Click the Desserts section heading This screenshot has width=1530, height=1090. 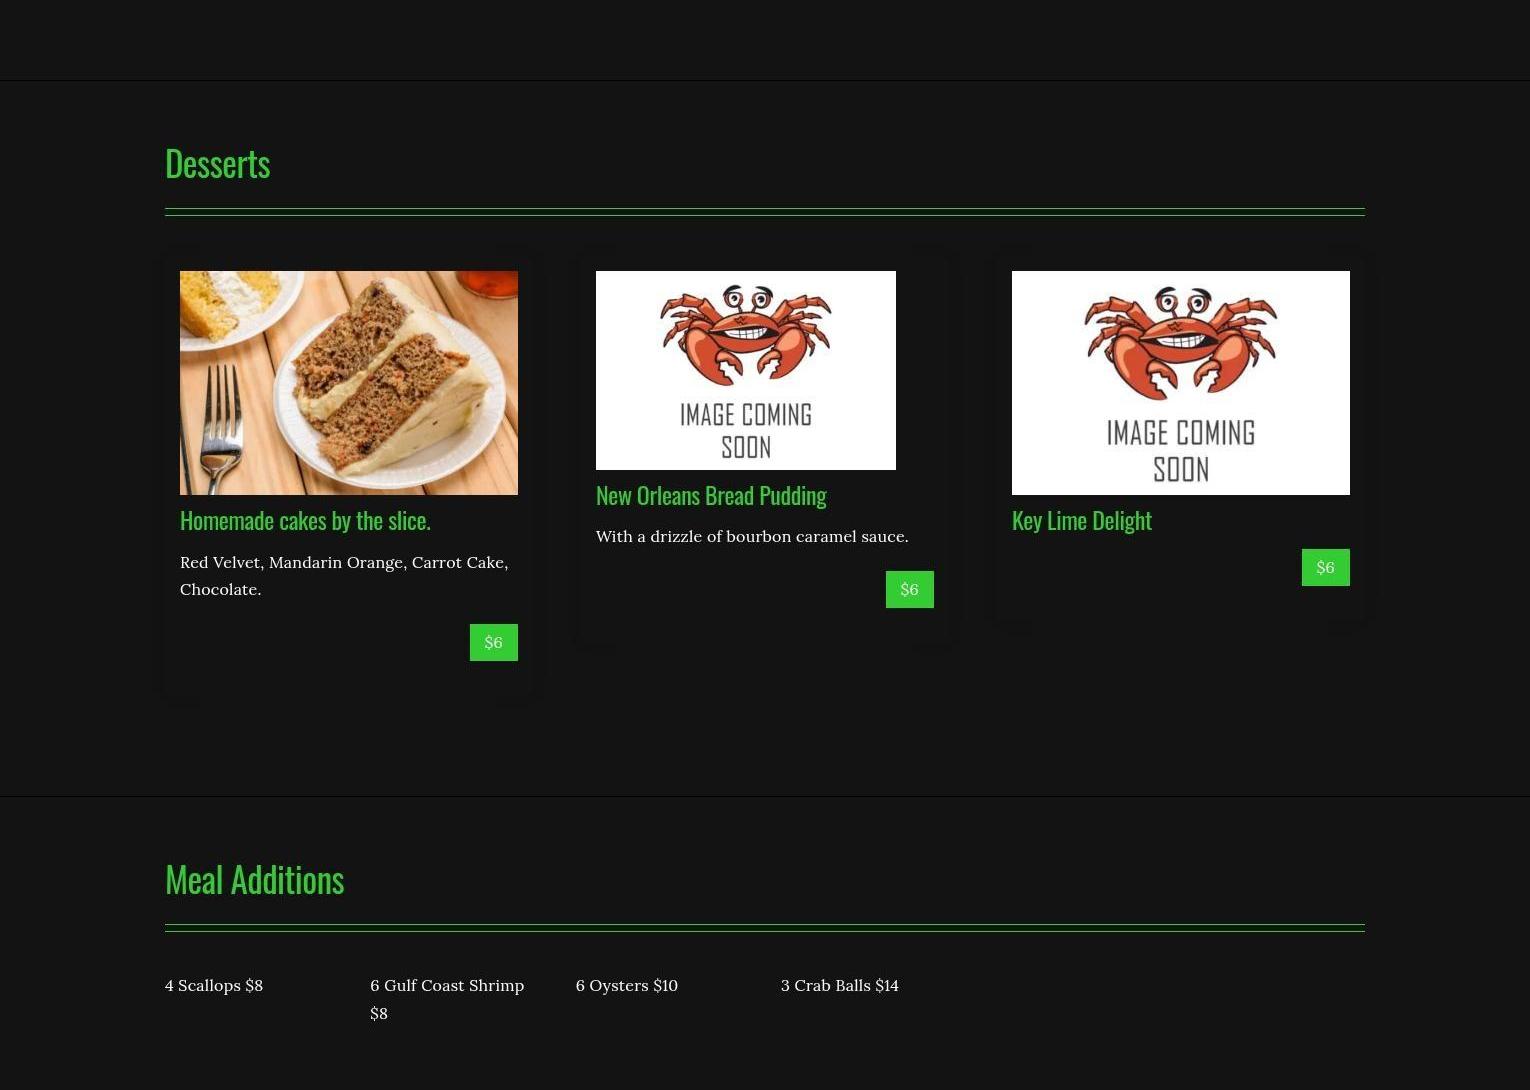217,164
